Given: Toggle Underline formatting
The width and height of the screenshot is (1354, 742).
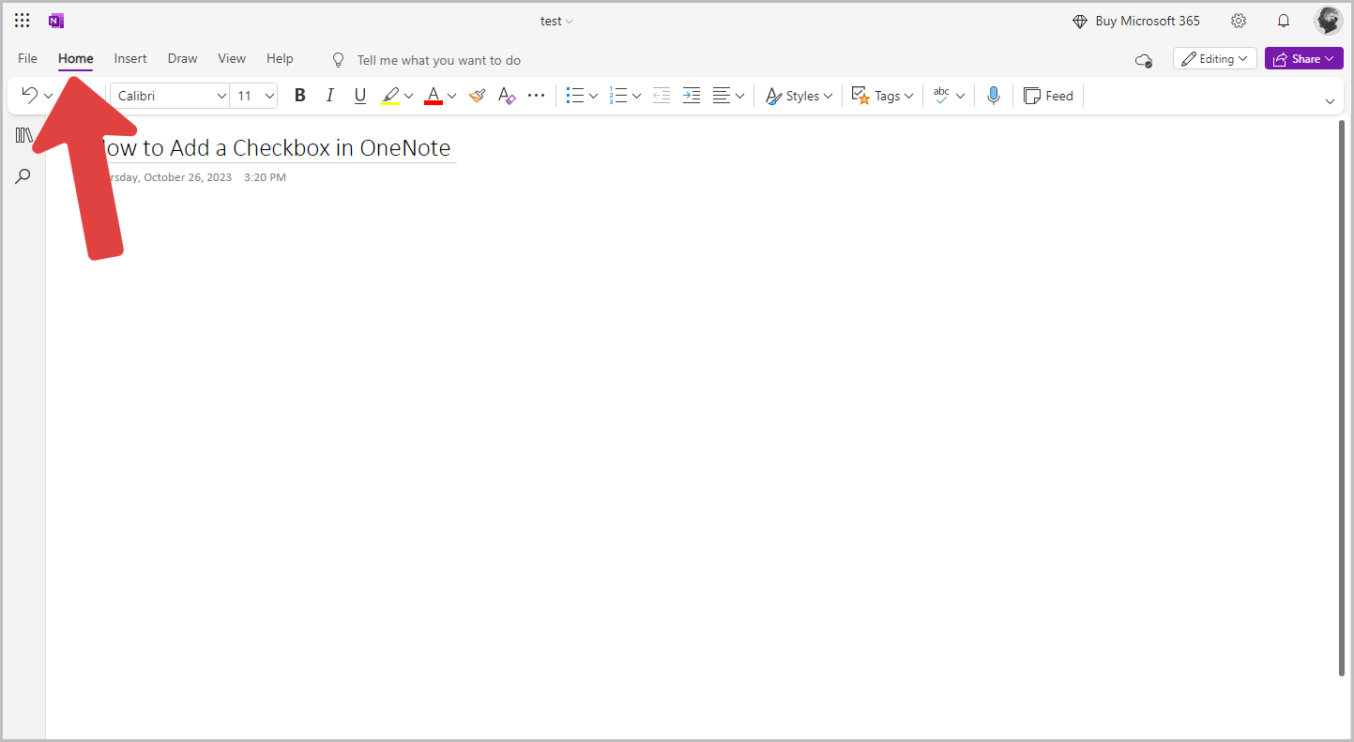Looking at the screenshot, I should click(361, 96).
